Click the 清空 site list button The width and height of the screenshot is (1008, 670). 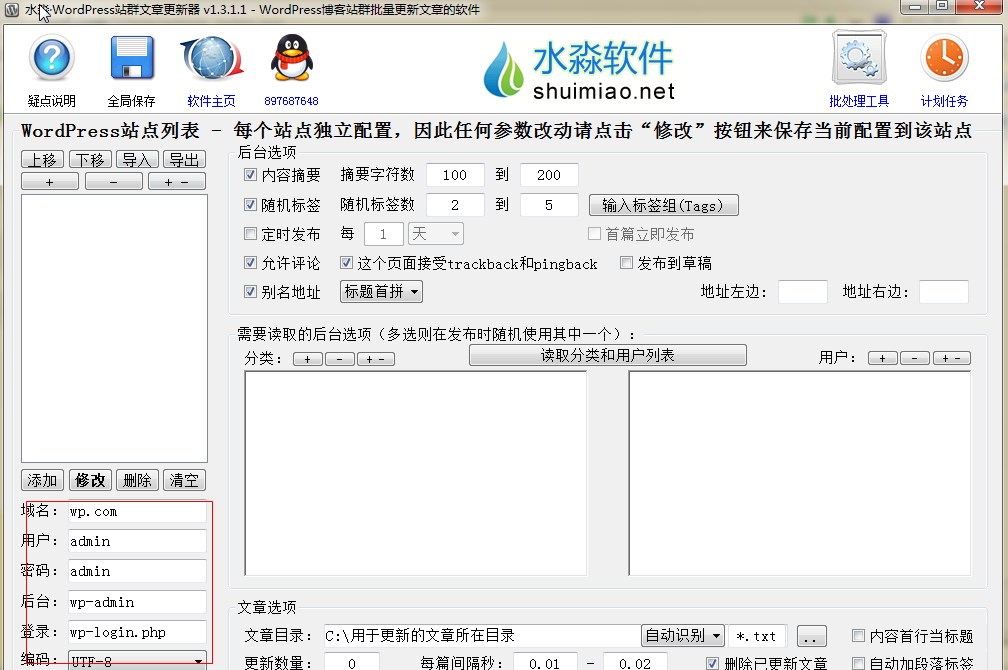(x=184, y=480)
